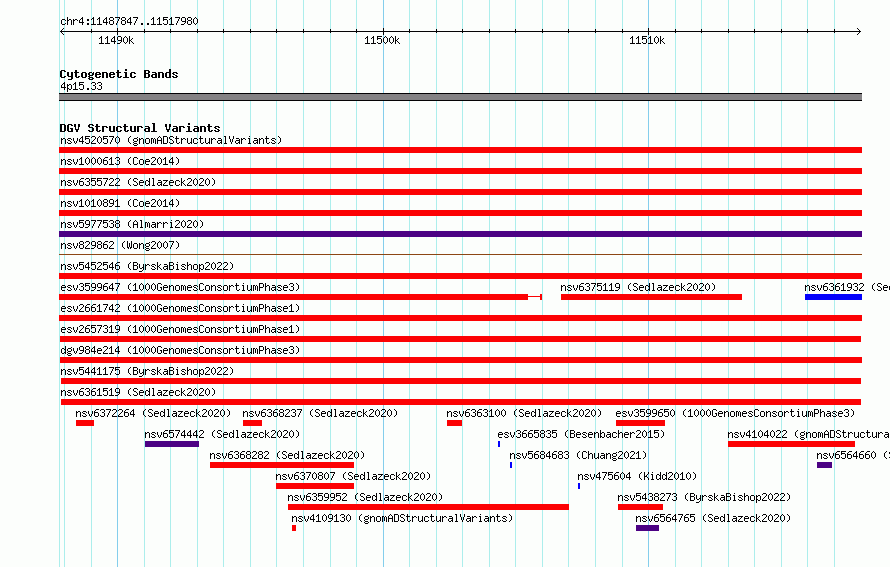890x567 pixels.
Task: Click the nsv6372264 (Sedlazeck2020) label
Action: (x=153, y=413)
